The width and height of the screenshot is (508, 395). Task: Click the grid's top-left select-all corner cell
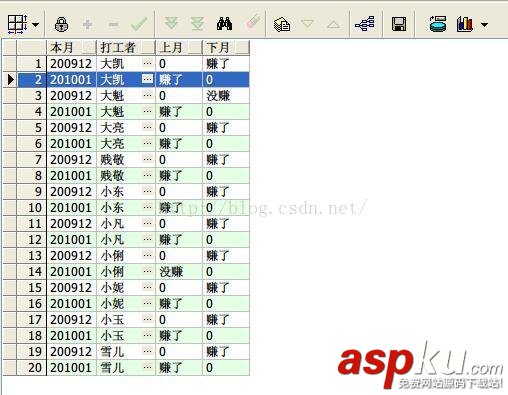tap(10, 47)
